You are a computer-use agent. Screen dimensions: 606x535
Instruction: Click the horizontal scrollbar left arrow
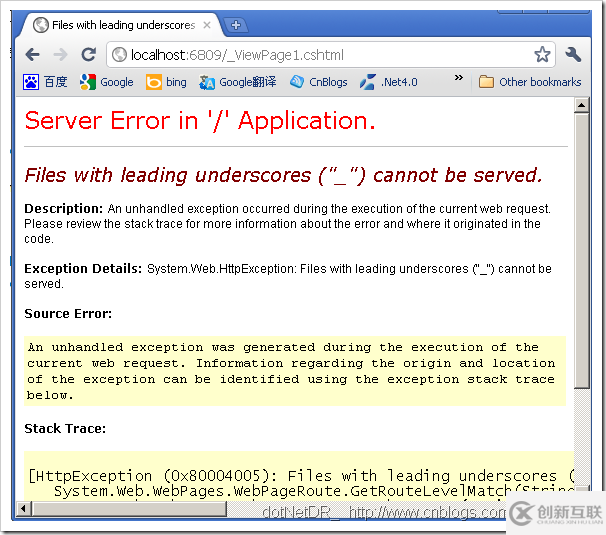click(x=24, y=508)
